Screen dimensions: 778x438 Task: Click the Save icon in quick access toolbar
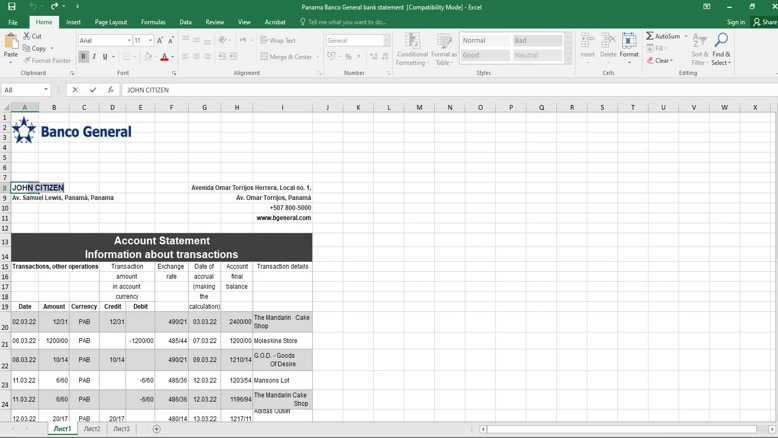pos(12,7)
